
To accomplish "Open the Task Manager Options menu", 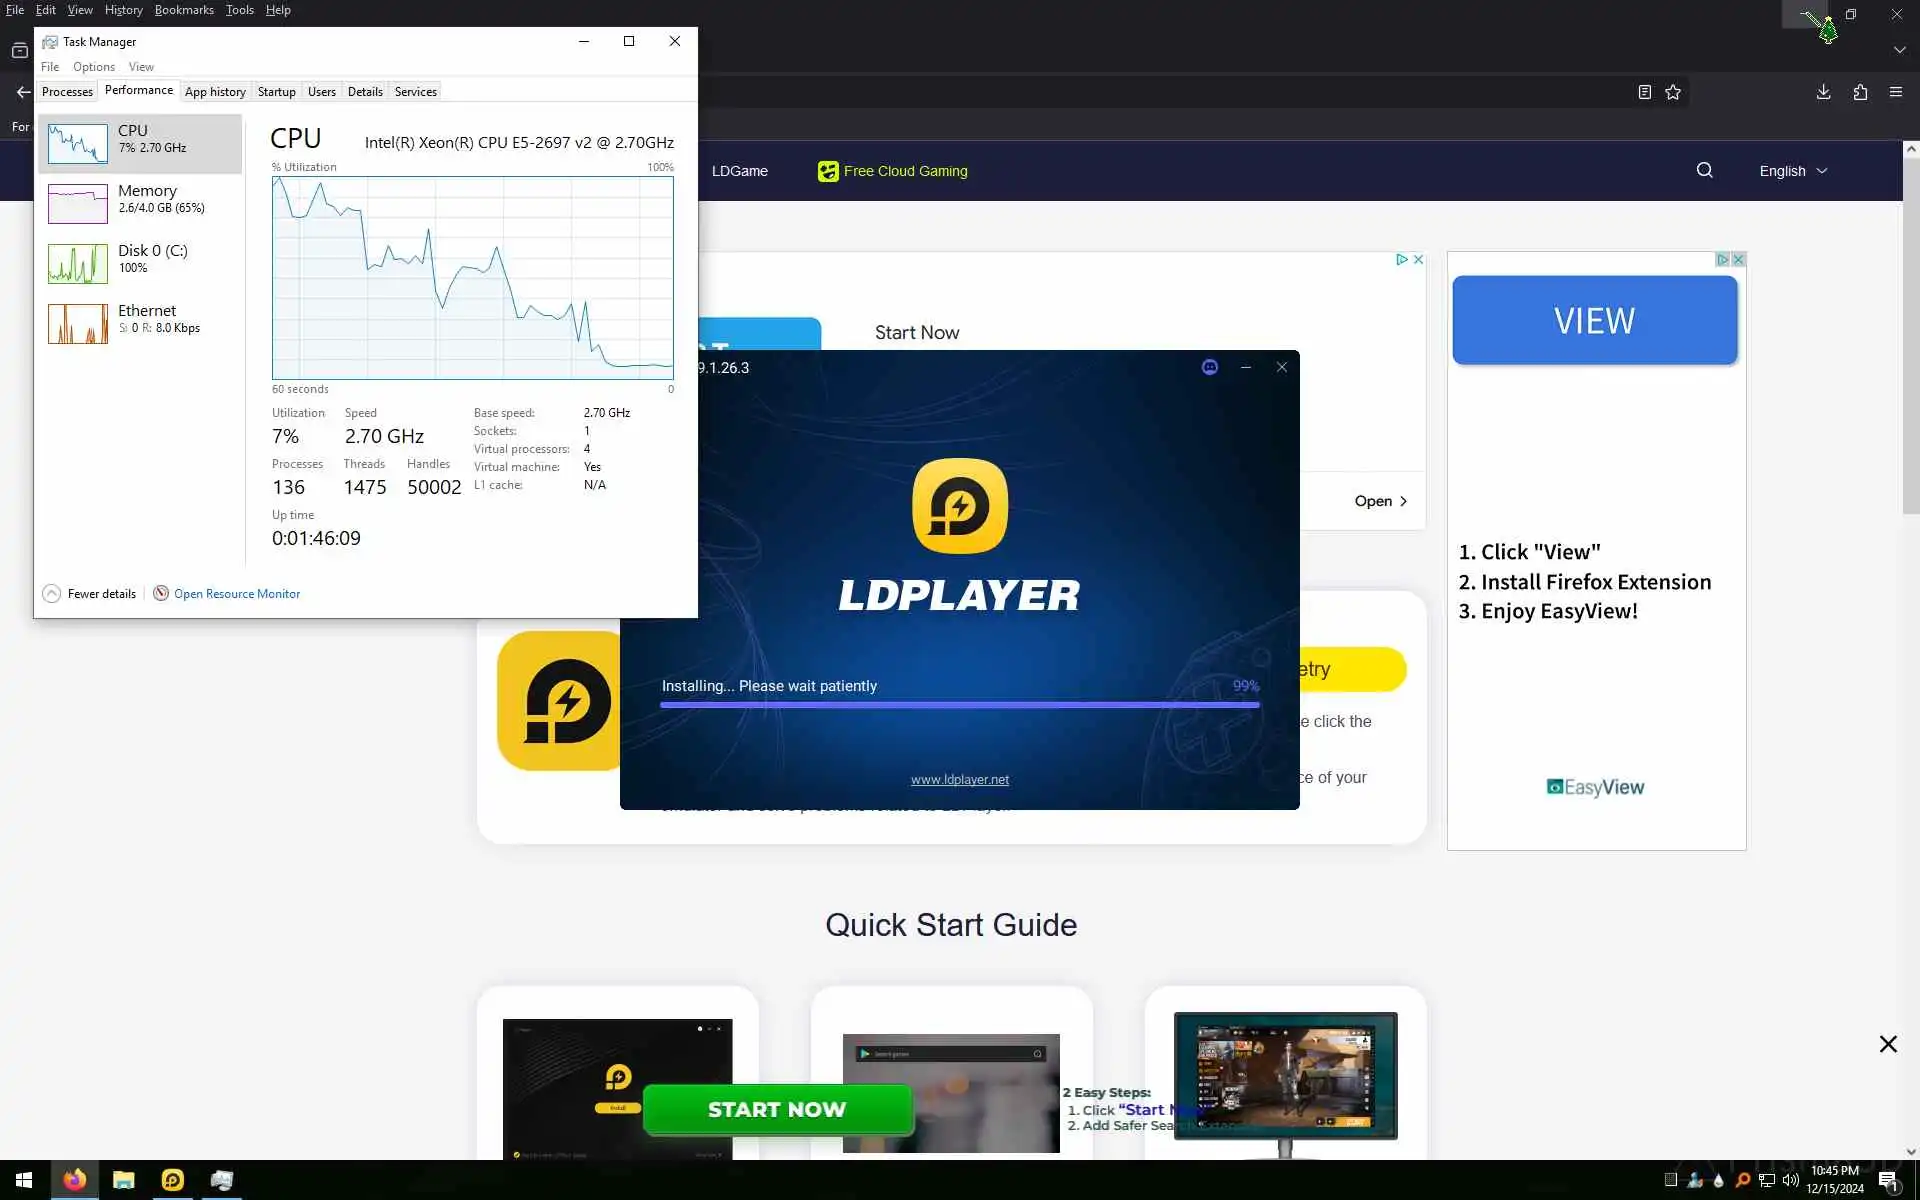I will coord(93,67).
